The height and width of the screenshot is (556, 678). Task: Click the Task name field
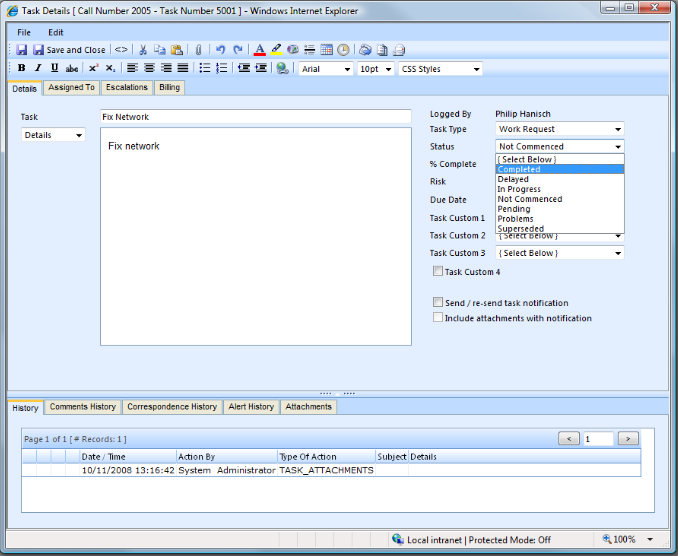256,117
